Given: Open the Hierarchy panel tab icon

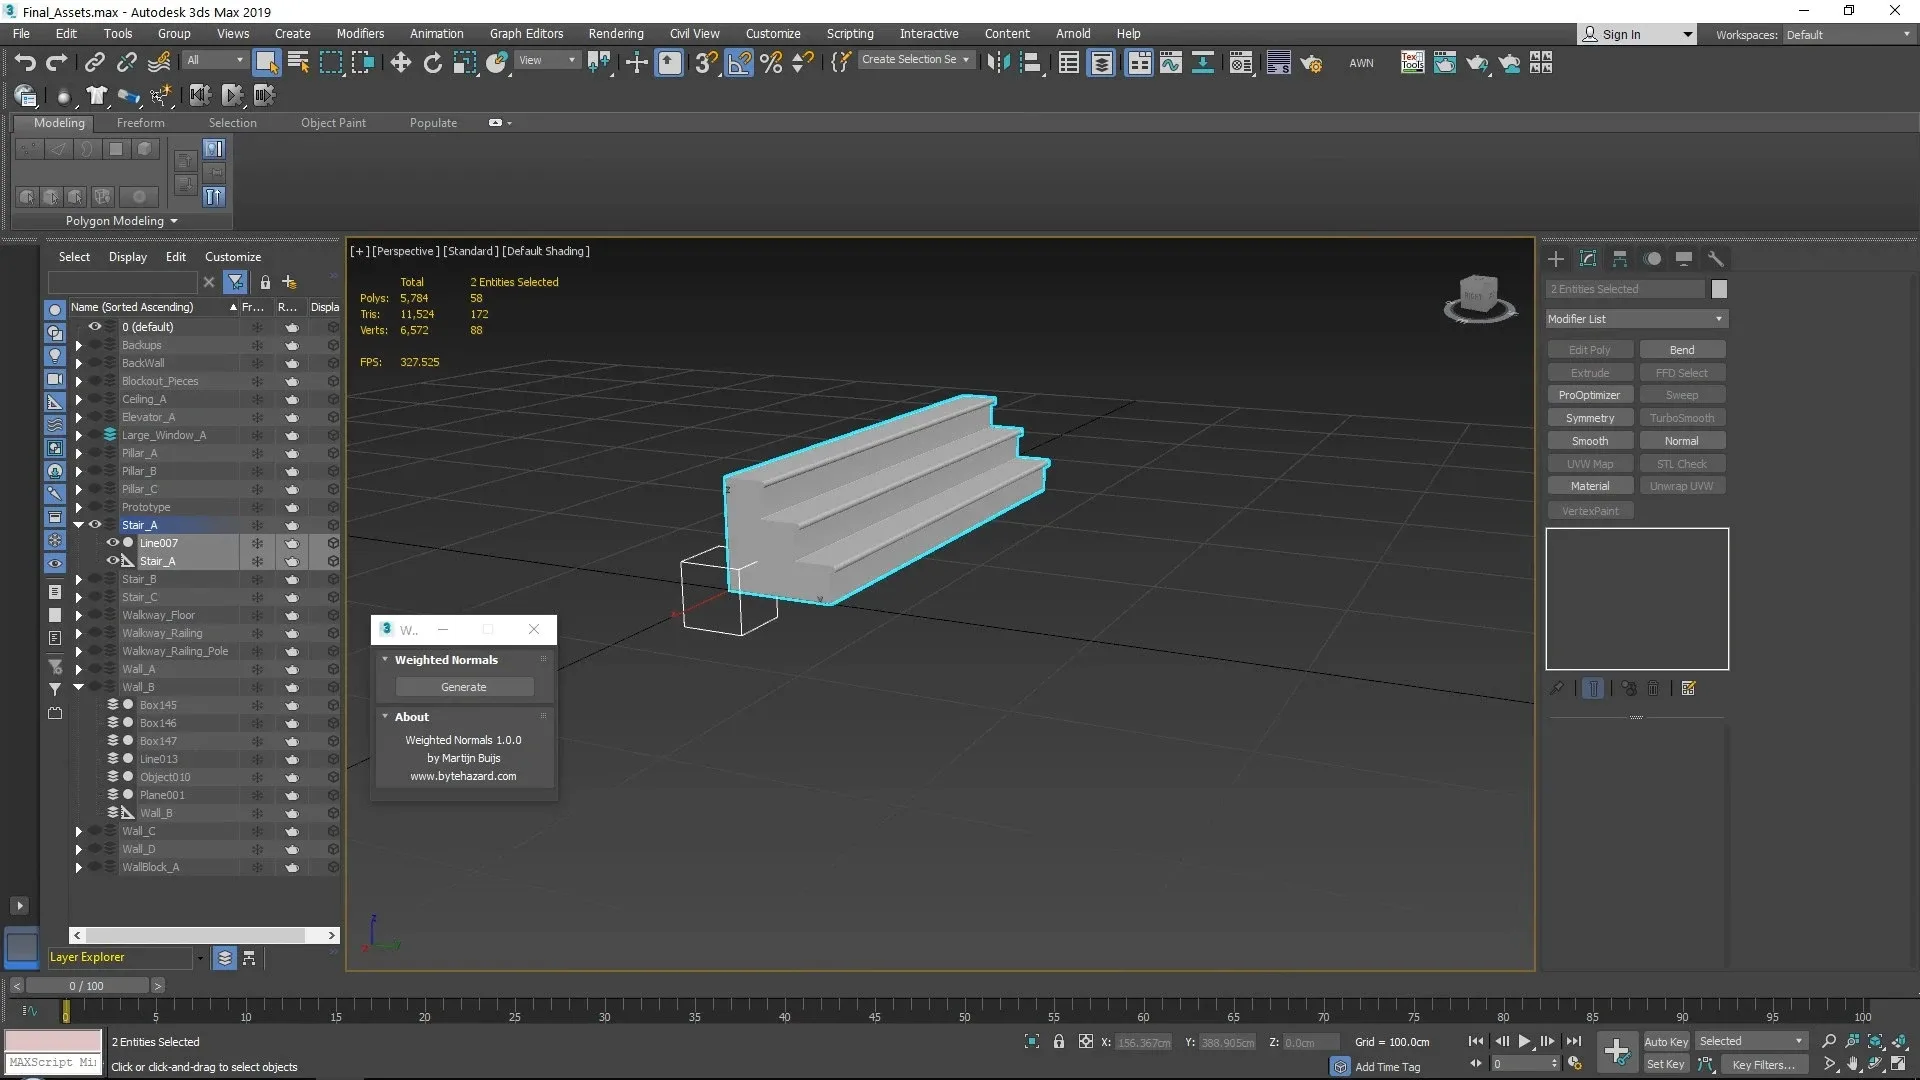Looking at the screenshot, I should point(1620,259).
